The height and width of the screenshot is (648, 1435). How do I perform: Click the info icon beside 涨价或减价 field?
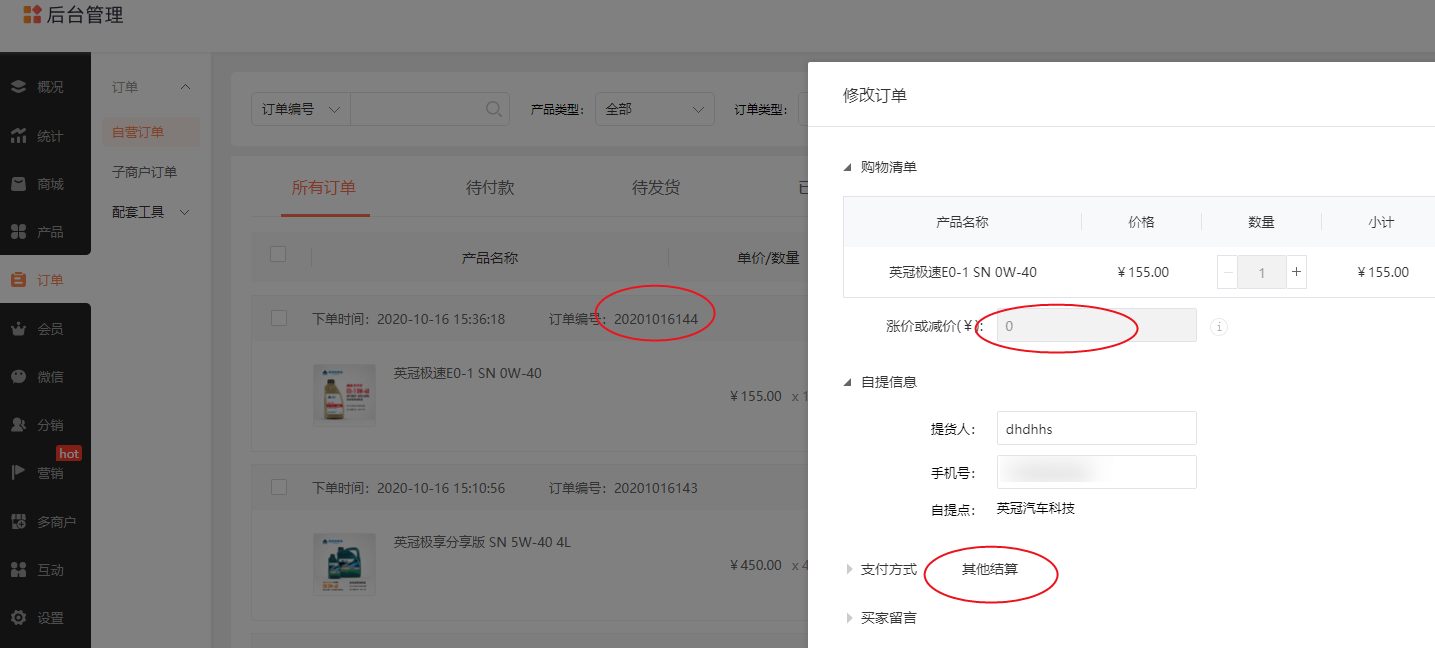coord(1218,326)
